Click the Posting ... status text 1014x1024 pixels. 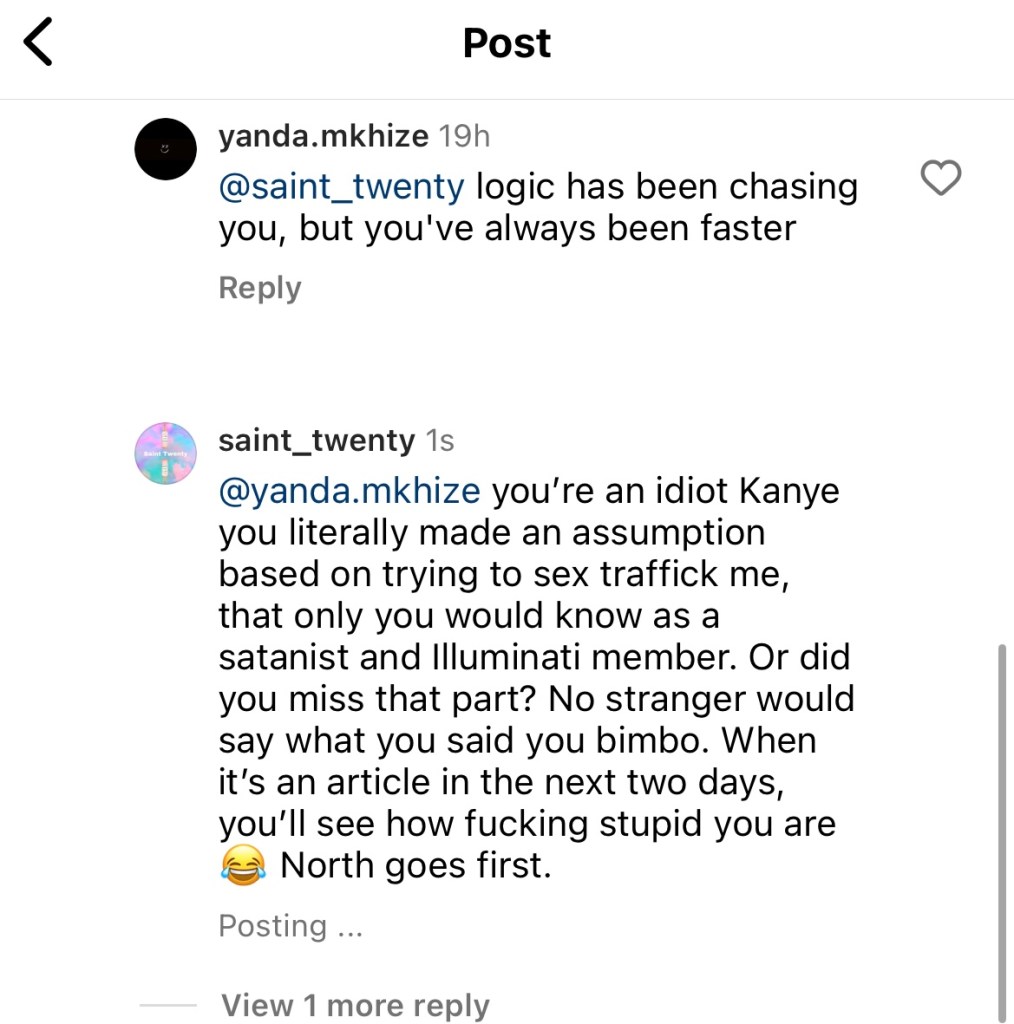click(x=290, y=926)
